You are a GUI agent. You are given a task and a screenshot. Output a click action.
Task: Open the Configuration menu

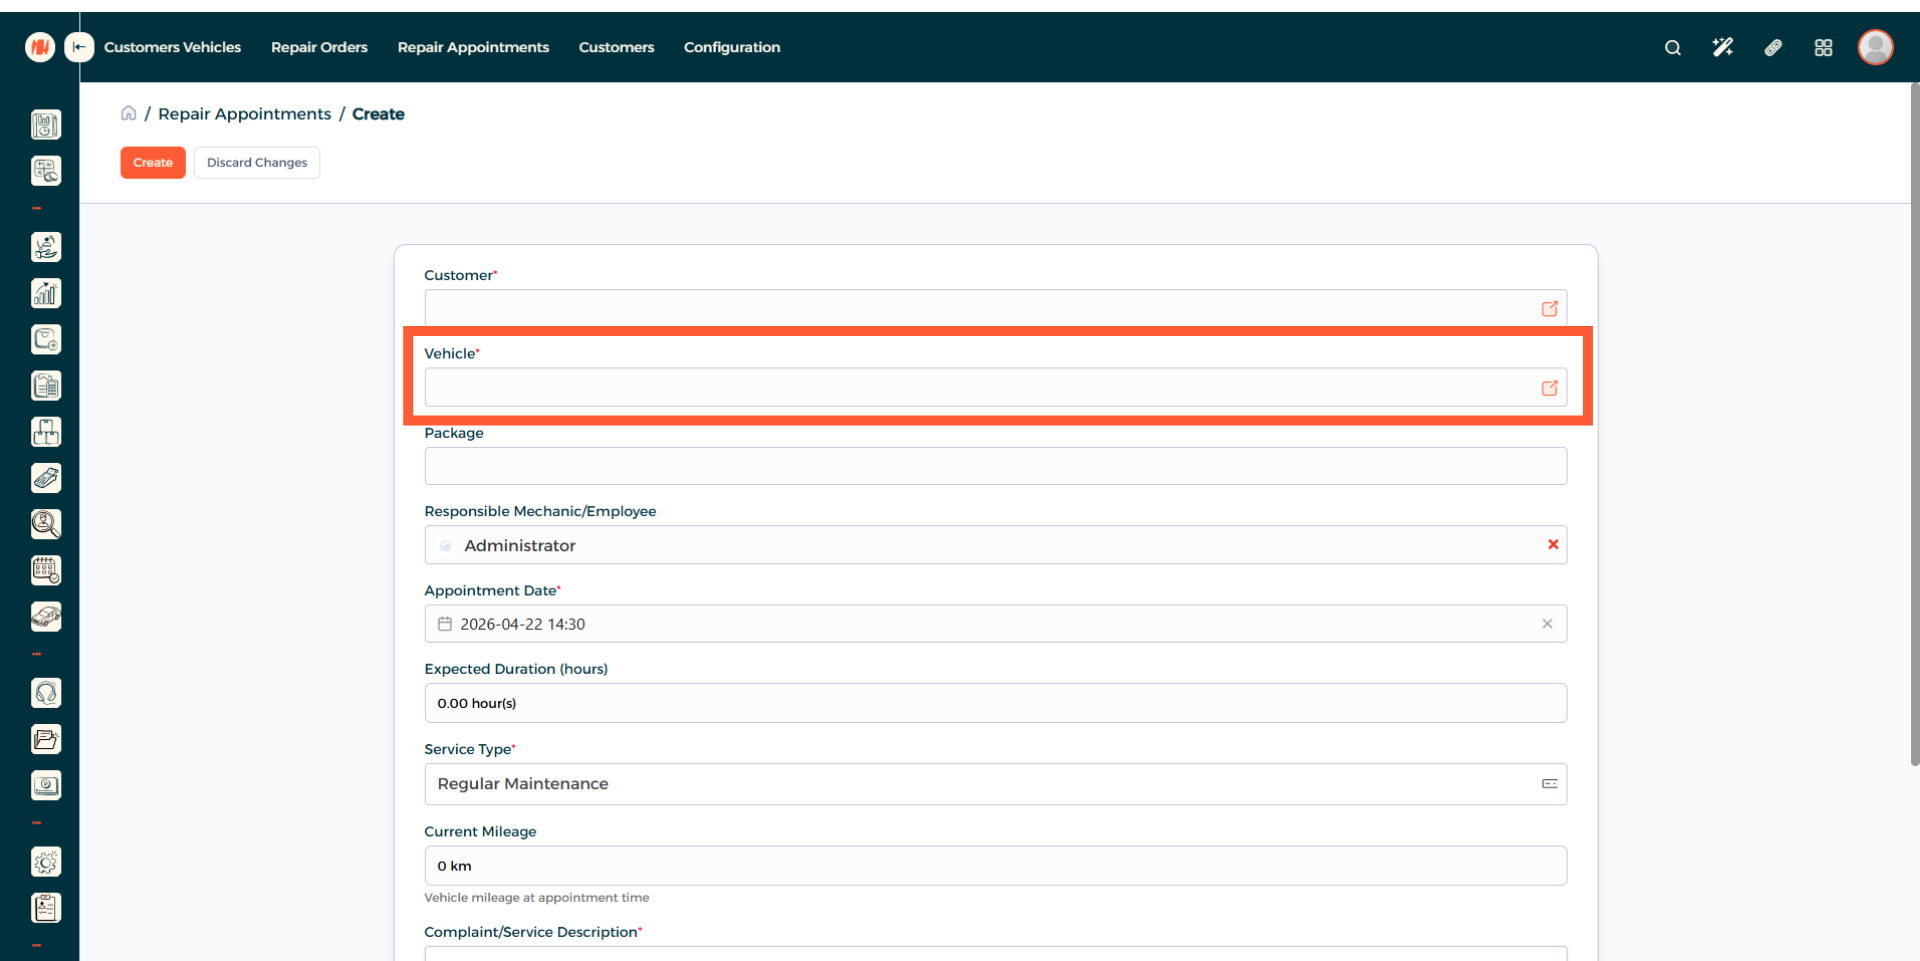tap(731, 47)
